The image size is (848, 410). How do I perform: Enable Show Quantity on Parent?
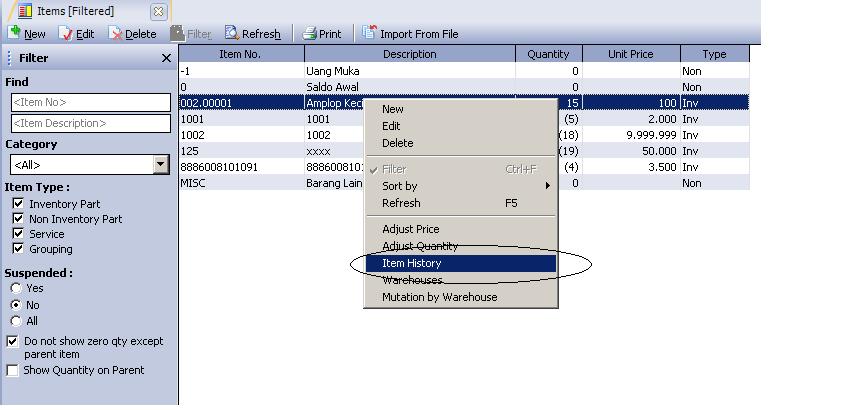coord(12,370)
